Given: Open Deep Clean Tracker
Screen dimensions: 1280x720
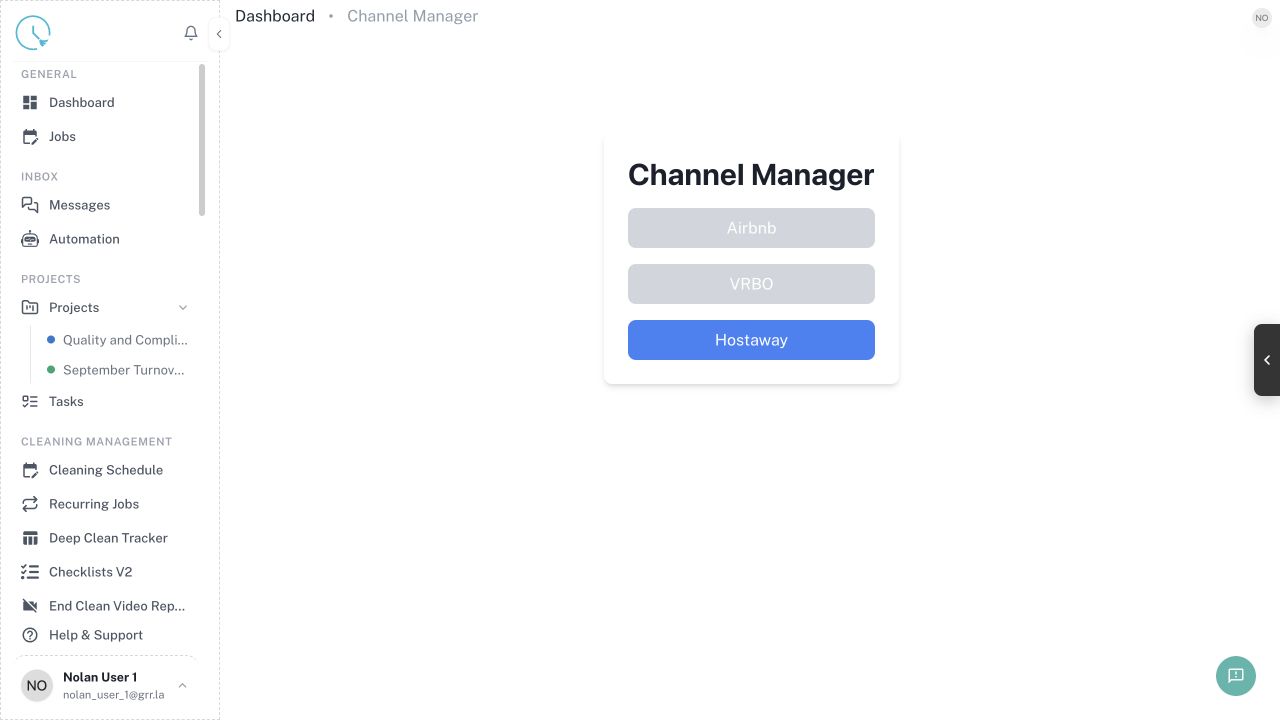Looking at the screenshot, I should (108, 538).
